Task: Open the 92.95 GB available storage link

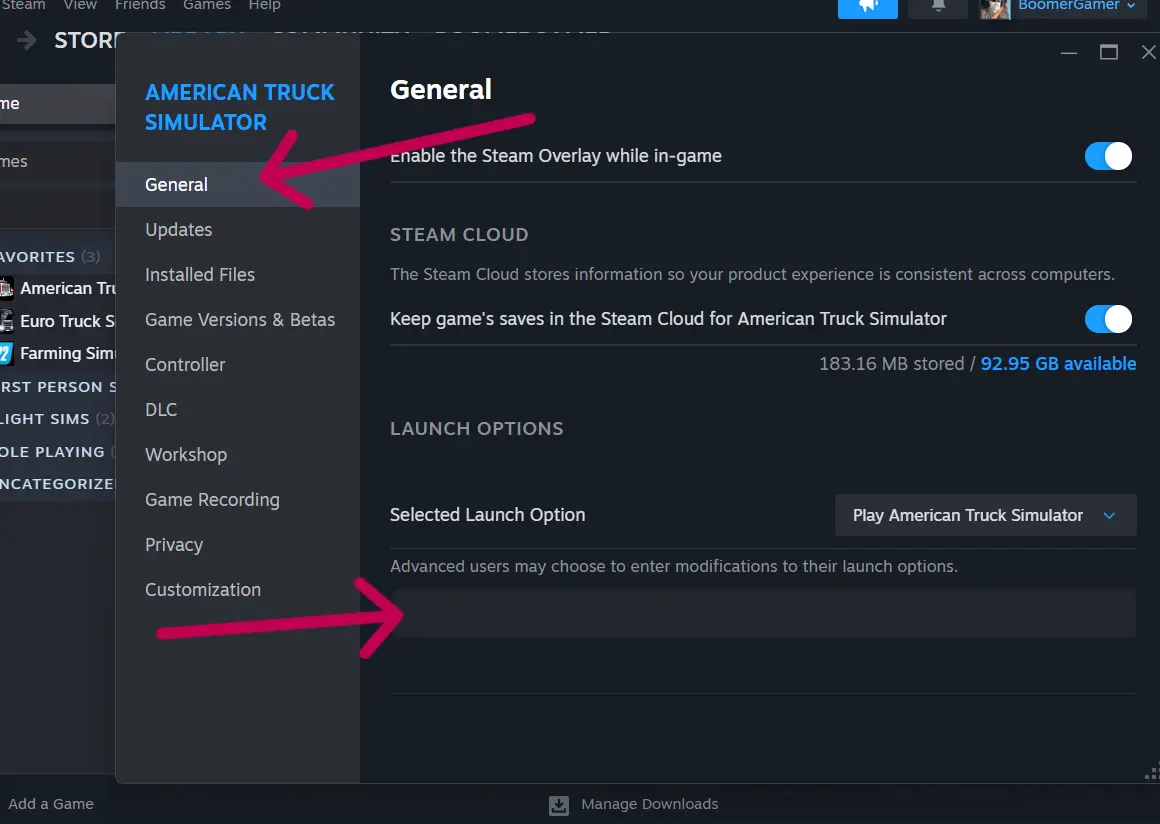Action: [x=1058, y=364]
